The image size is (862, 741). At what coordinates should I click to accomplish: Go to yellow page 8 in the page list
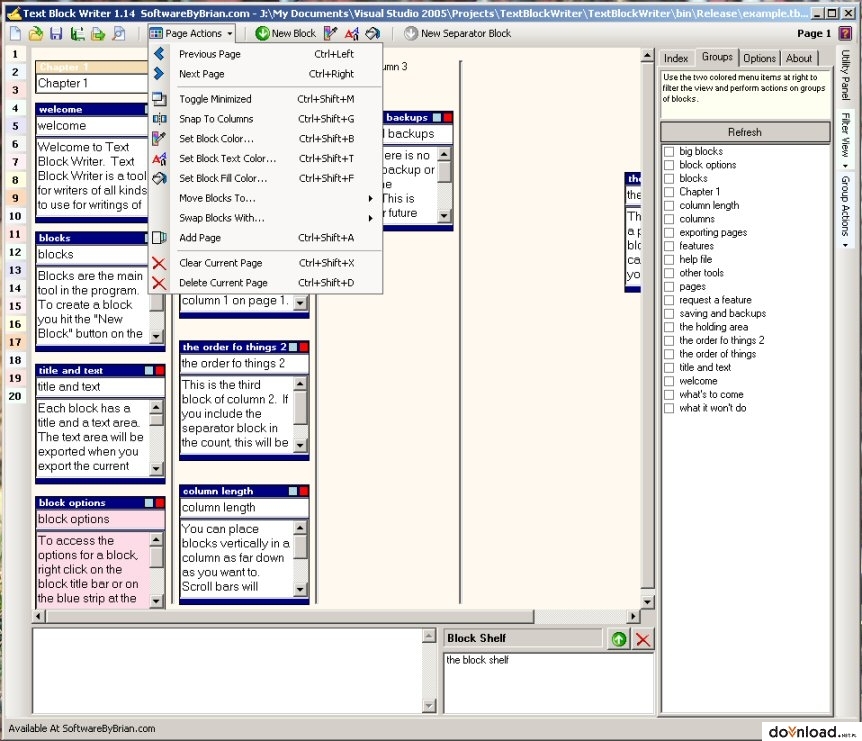pos(15,180)
